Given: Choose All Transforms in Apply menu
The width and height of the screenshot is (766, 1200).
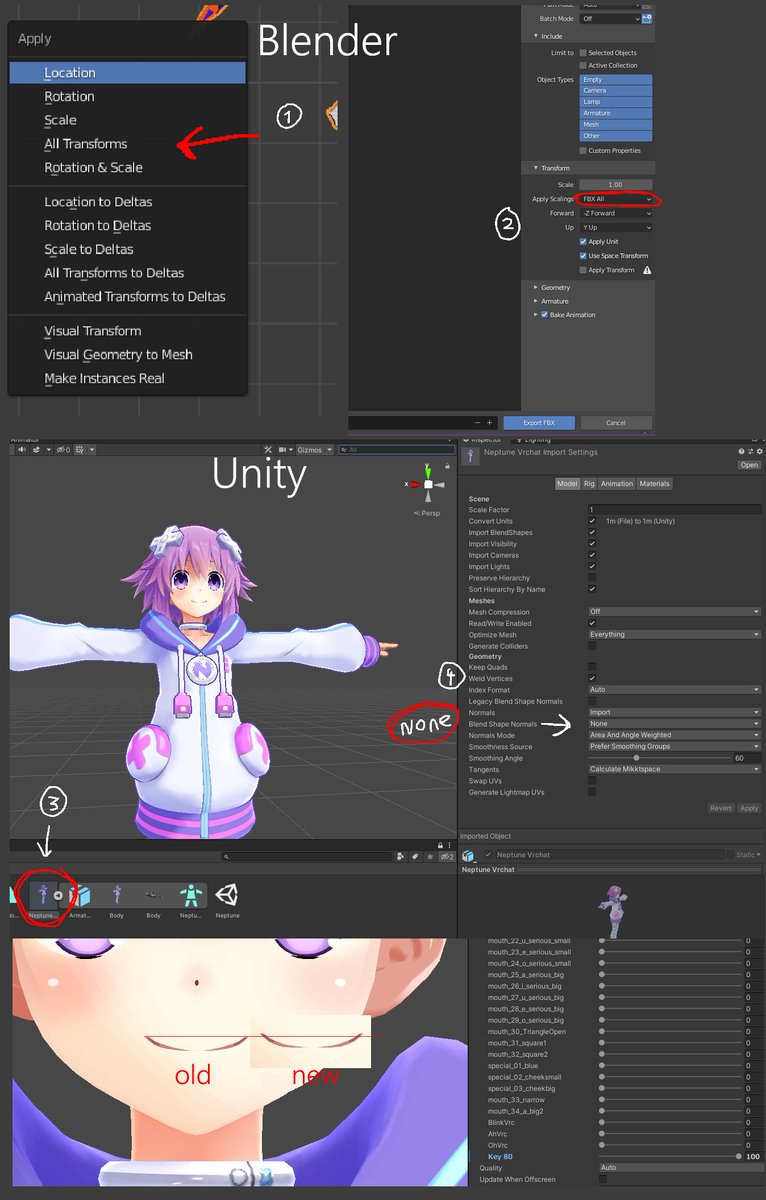Looking at the screenshot, I should tap(86, 144).
